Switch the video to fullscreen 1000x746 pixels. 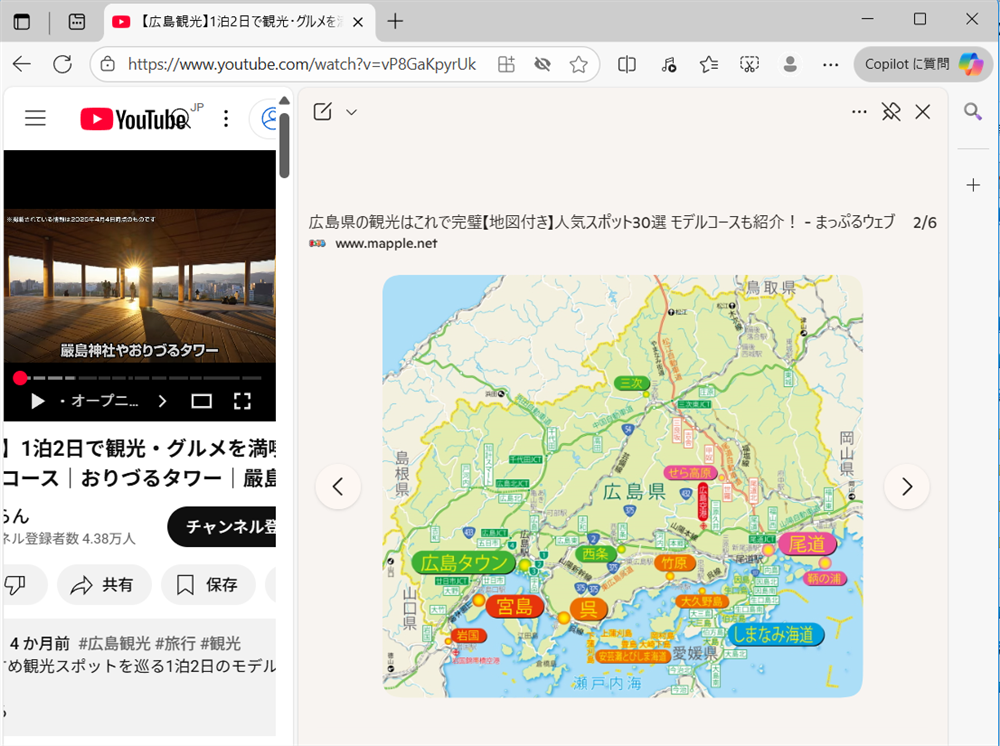tap(242, 399)
